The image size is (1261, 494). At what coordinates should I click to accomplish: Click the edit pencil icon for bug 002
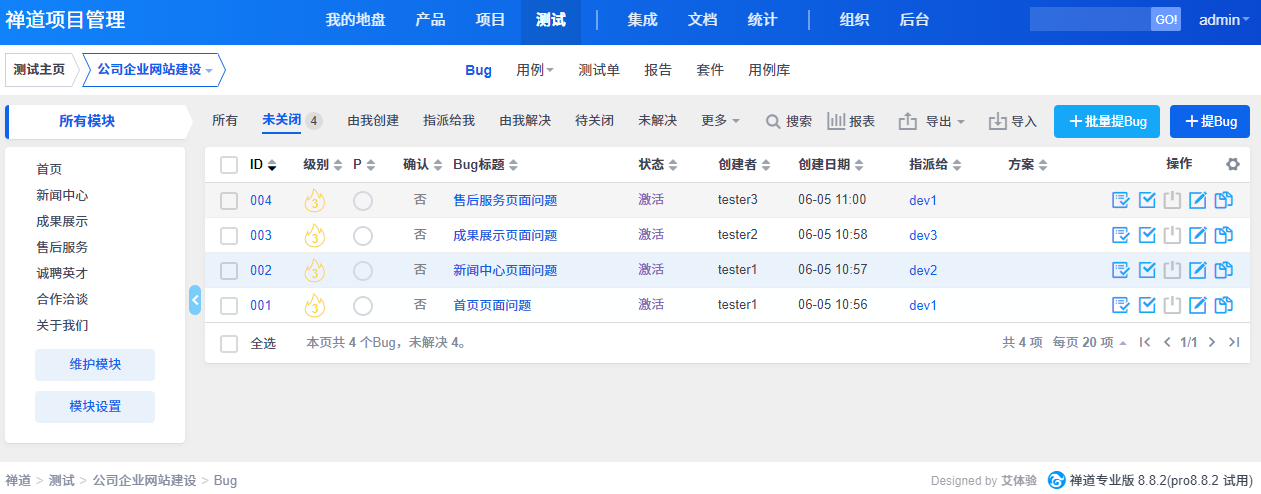(x=1198, y=270)
